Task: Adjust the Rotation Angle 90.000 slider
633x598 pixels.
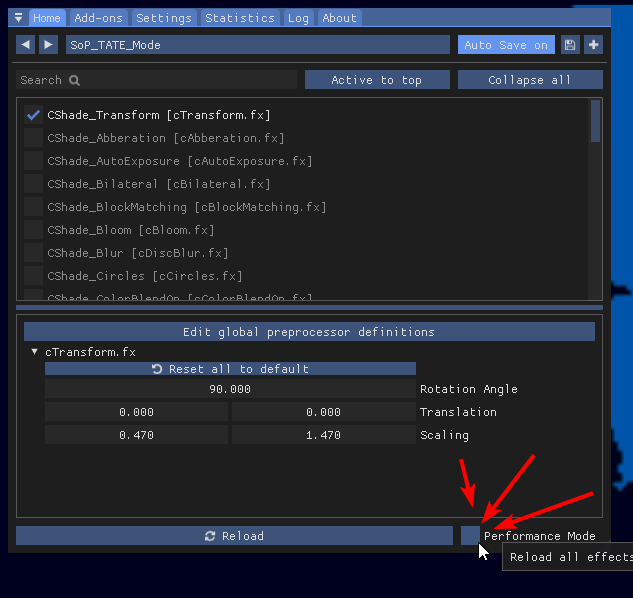Action: 230,389
